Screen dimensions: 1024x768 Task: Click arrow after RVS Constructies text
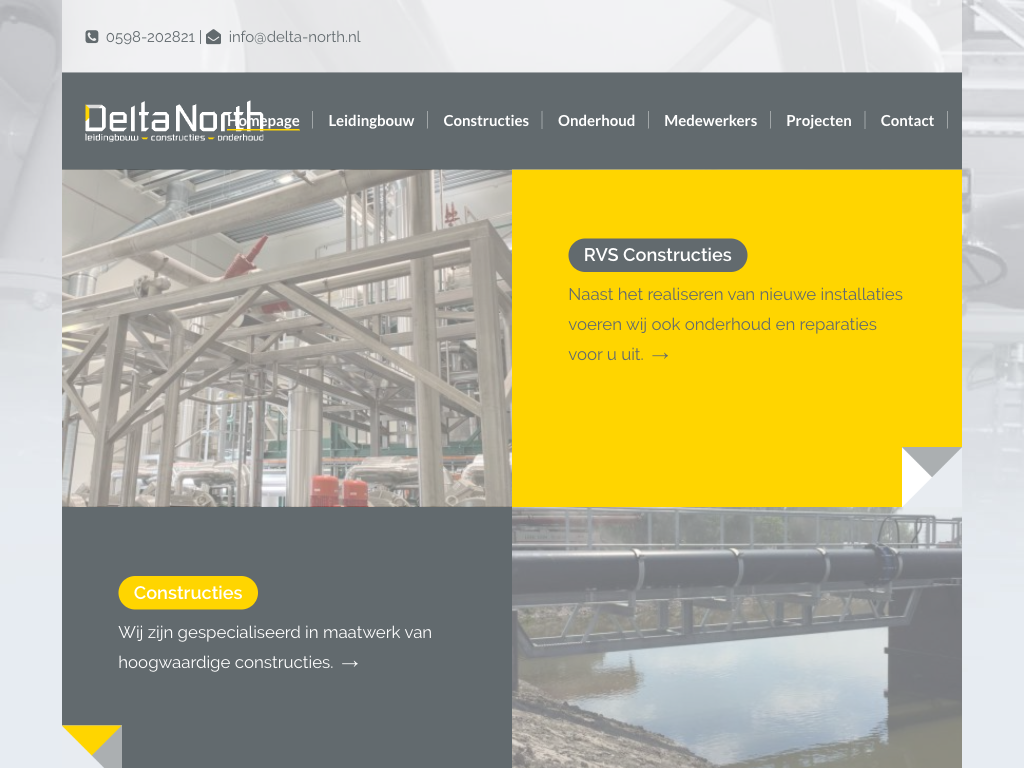[660, 355]
